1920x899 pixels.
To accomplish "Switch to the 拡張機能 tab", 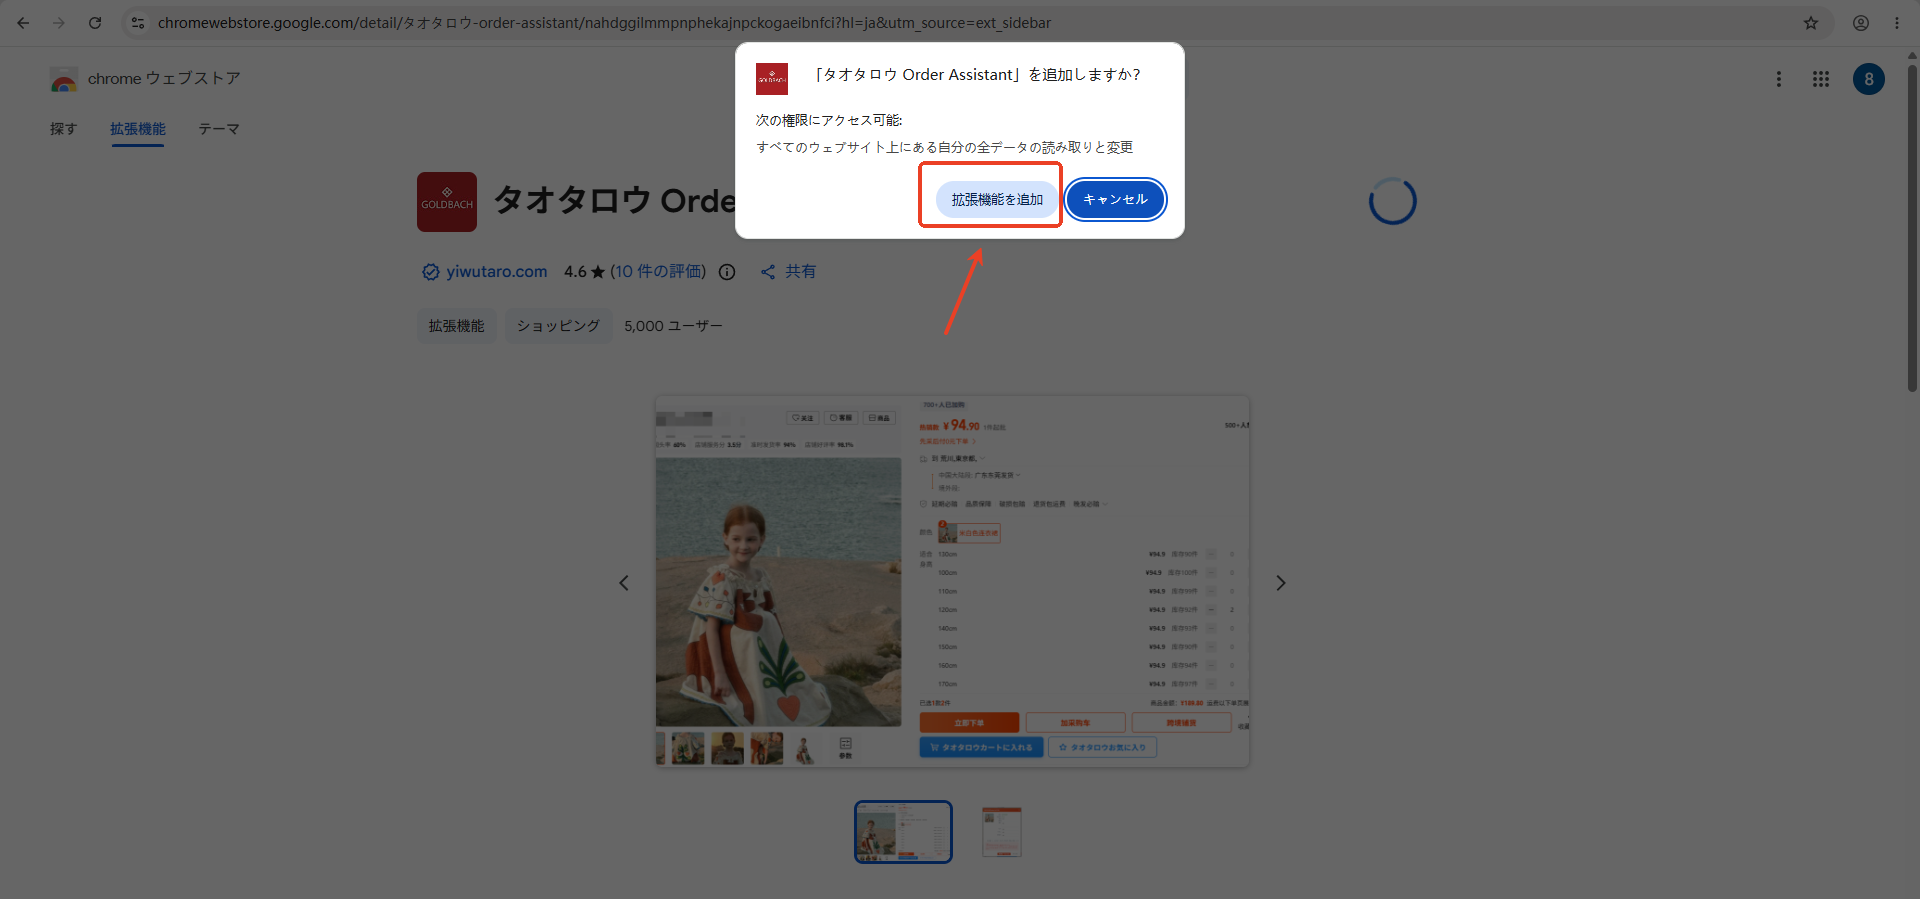I will click(138, 129).
